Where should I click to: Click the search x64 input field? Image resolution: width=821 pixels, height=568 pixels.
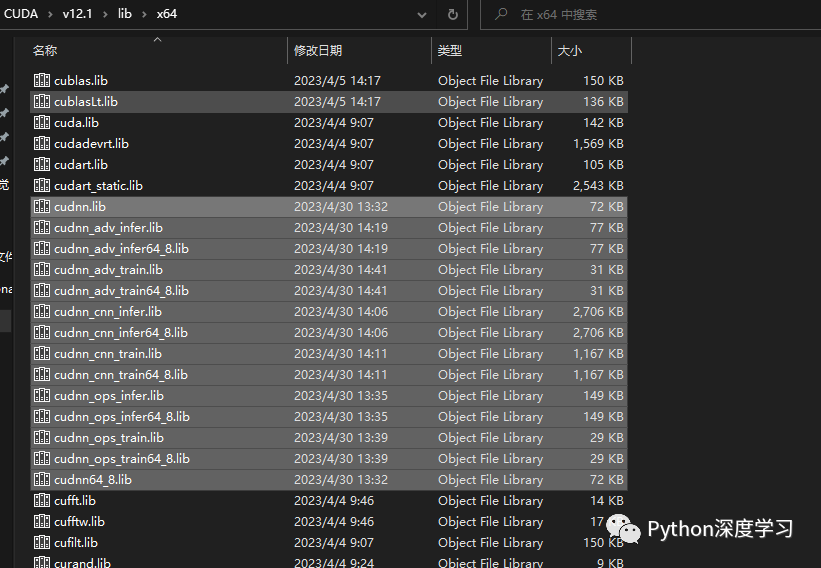(649, 14)
